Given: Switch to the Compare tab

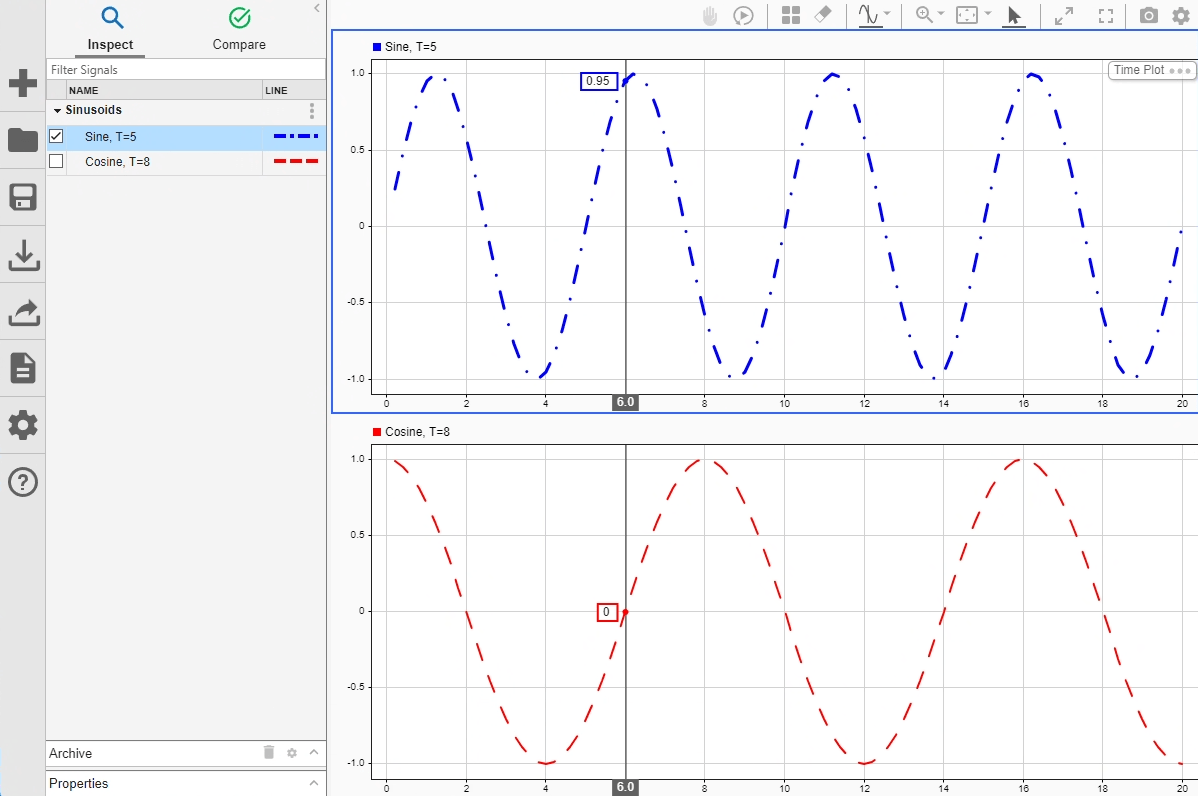Looking at the screenshot, I should point(239,29).
